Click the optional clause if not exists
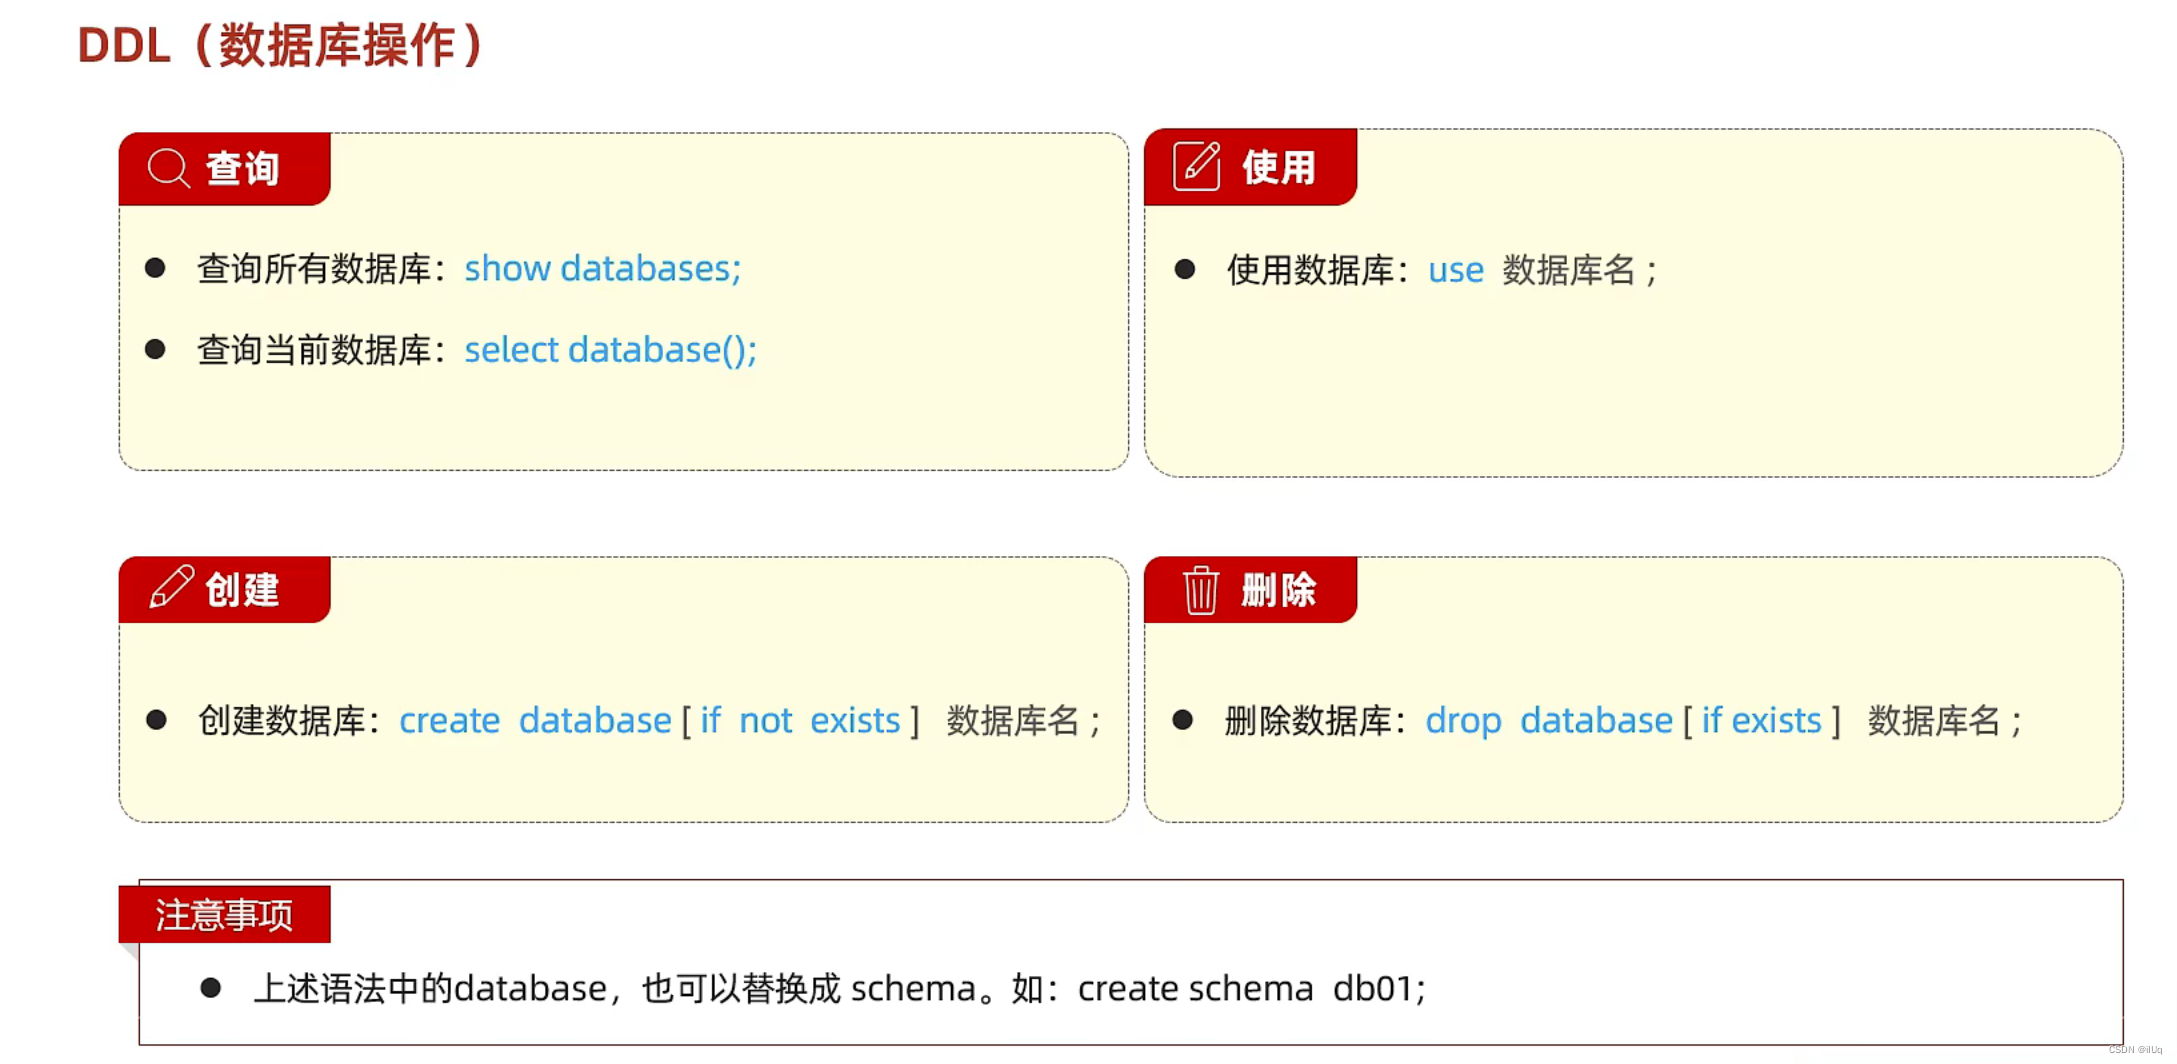 tap(801, 720)
